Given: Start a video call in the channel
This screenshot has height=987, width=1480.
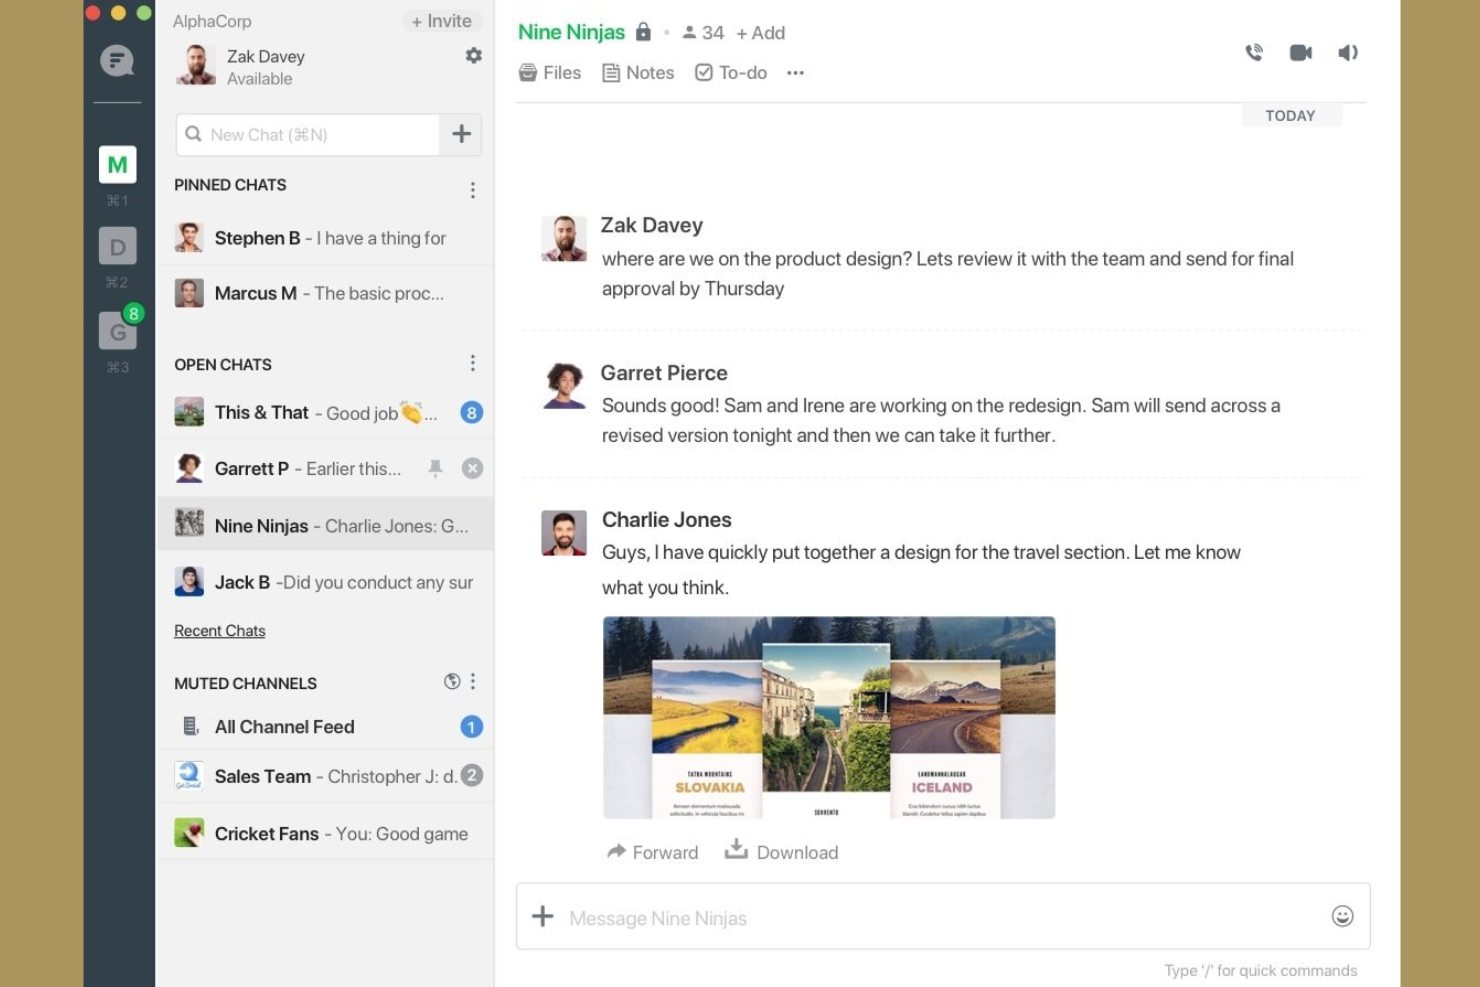Looking at the screenshot, I should coord(1300,52).
